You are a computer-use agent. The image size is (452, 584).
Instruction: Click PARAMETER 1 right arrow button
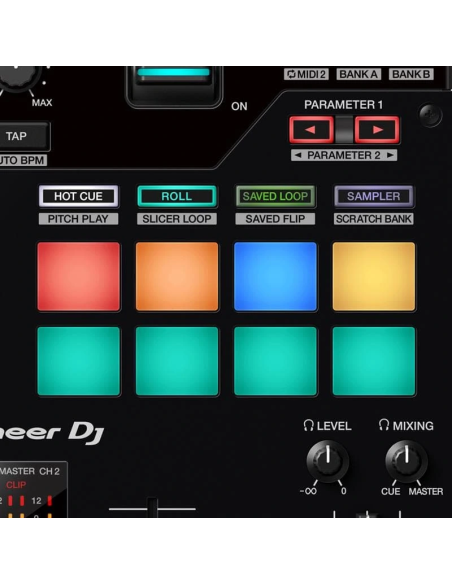[x=377, y=130]
